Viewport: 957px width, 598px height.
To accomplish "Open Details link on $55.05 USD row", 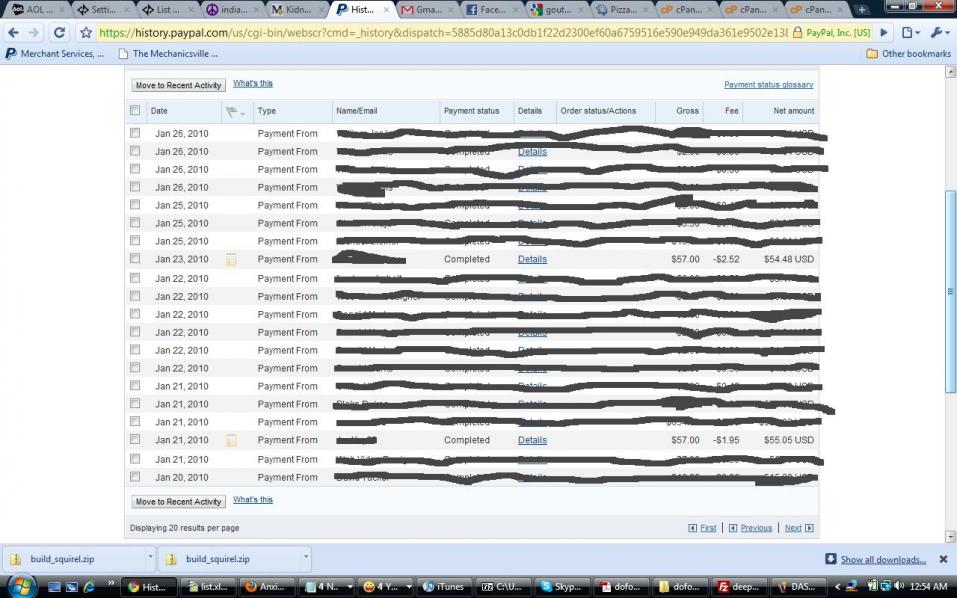I will point(532,440).
